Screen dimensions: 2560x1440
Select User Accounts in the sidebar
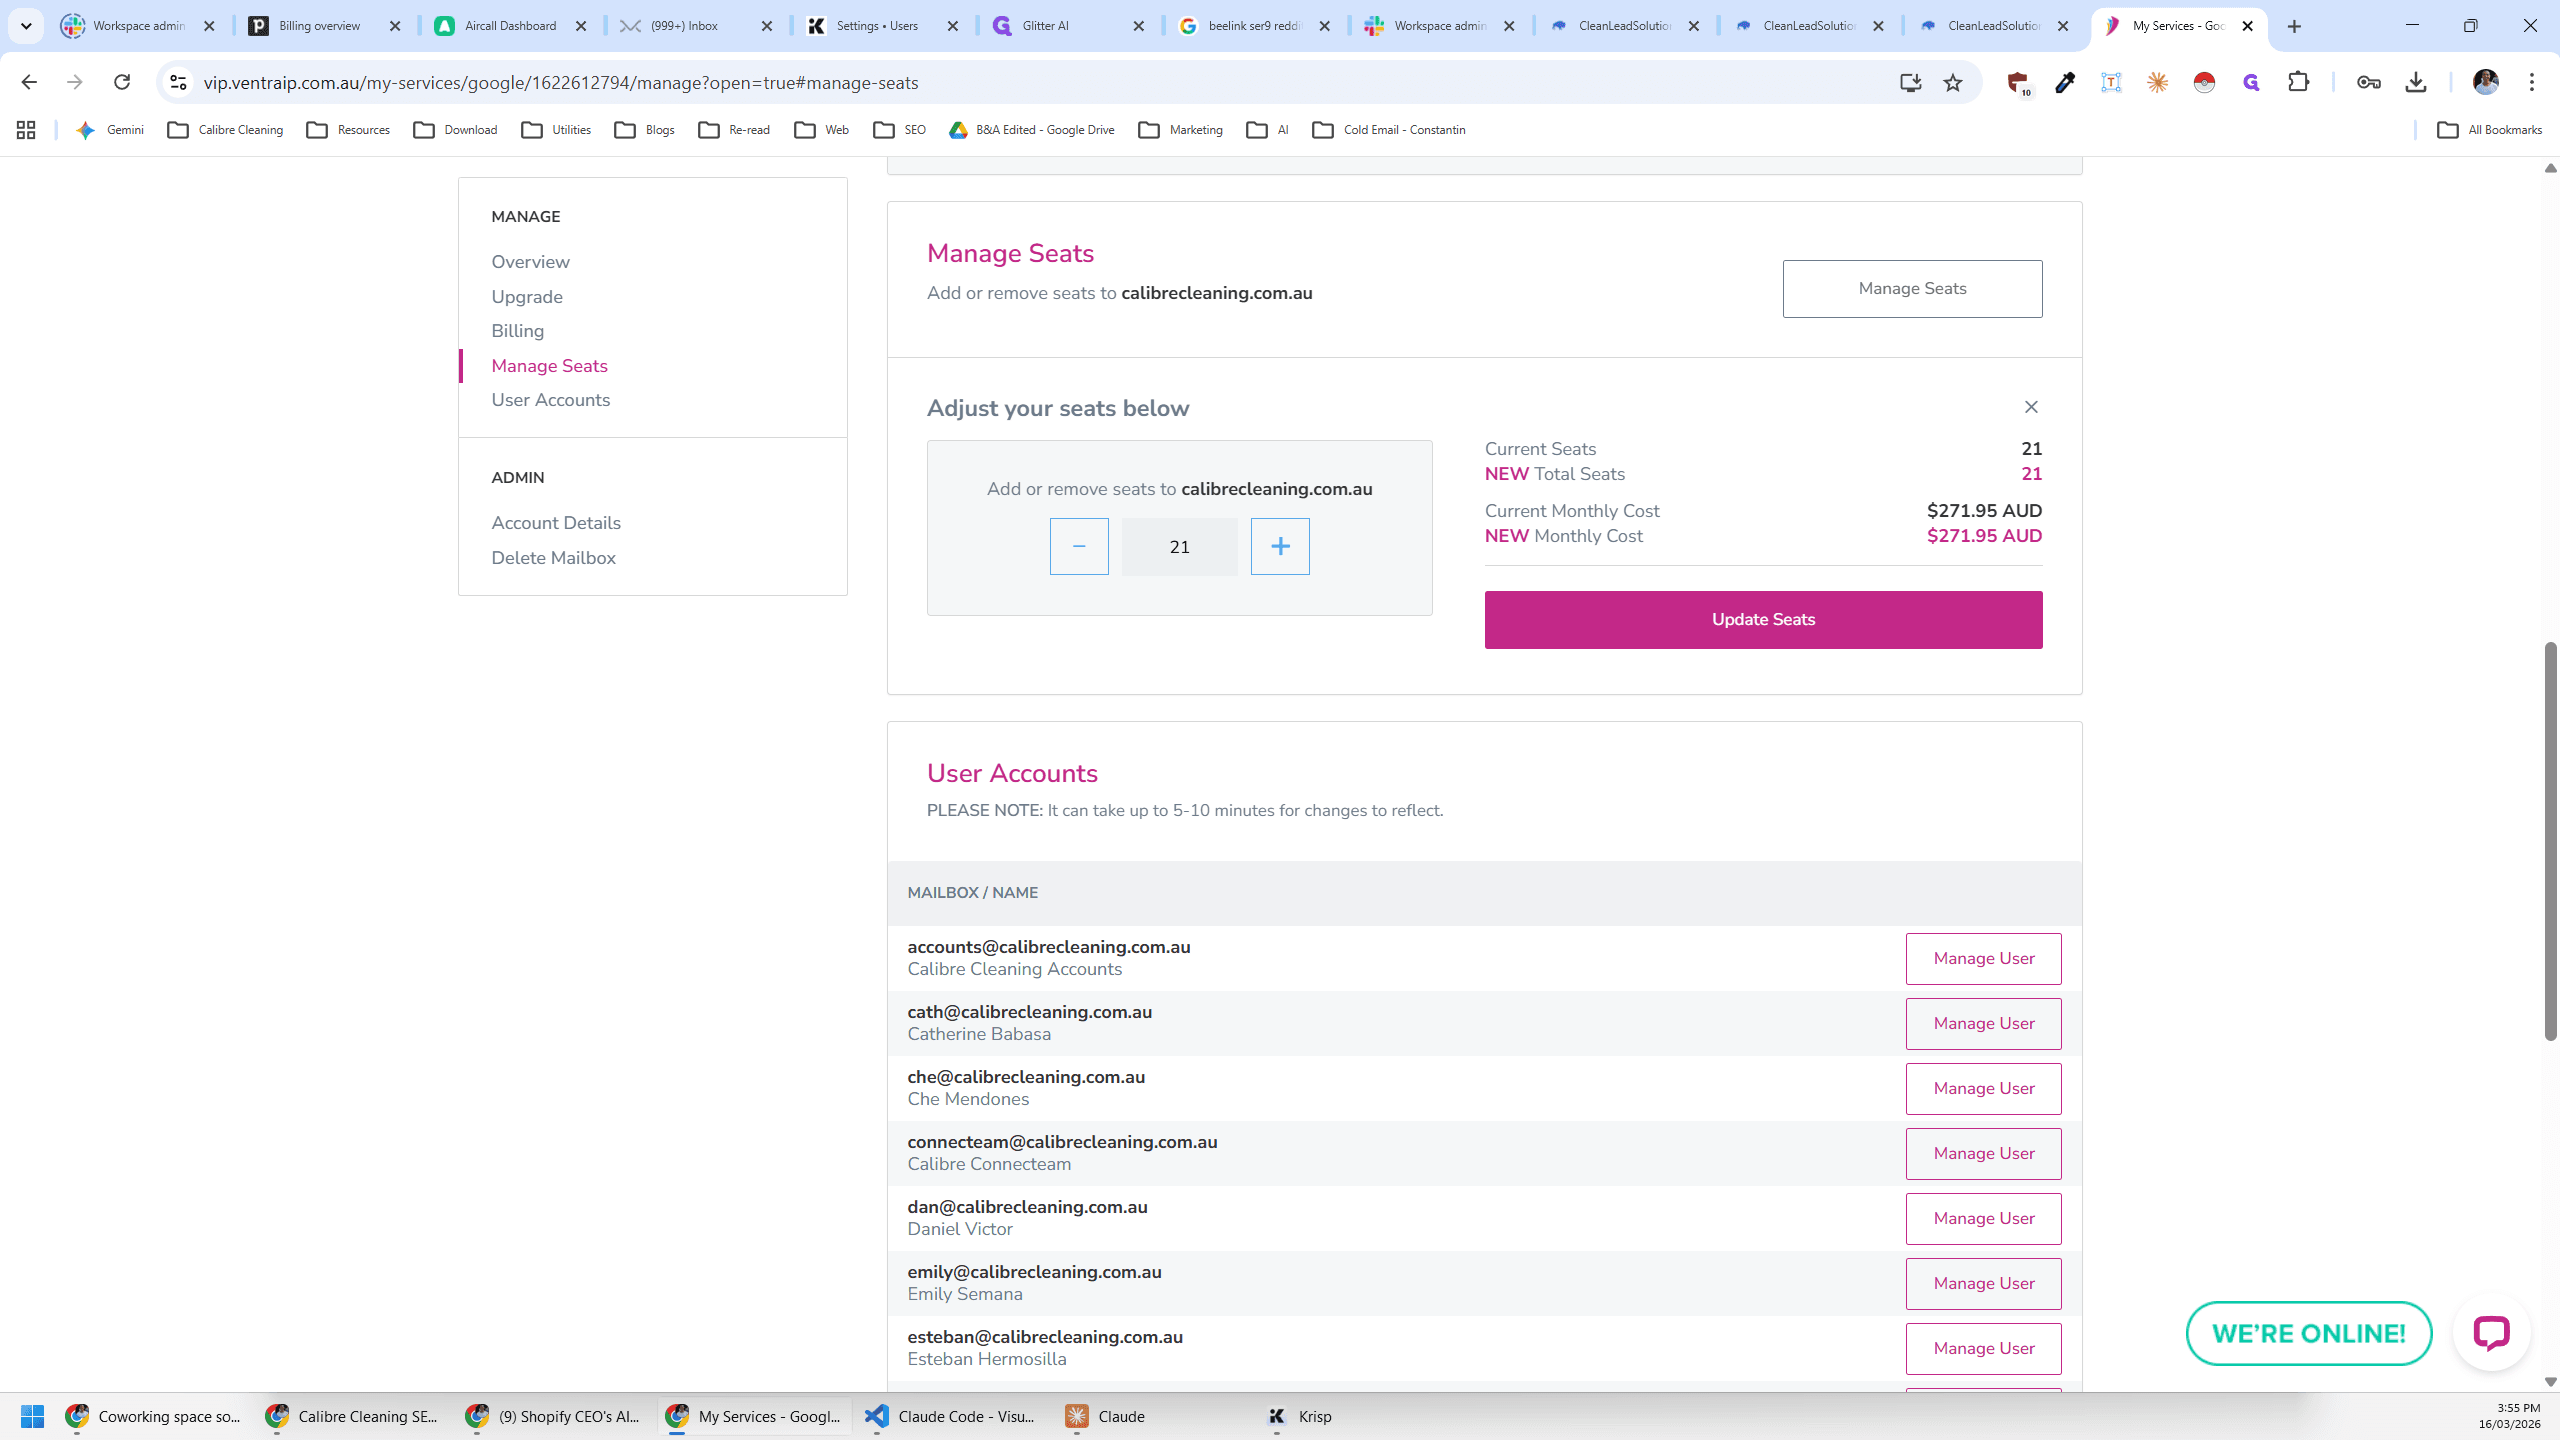tap(550, 400)
